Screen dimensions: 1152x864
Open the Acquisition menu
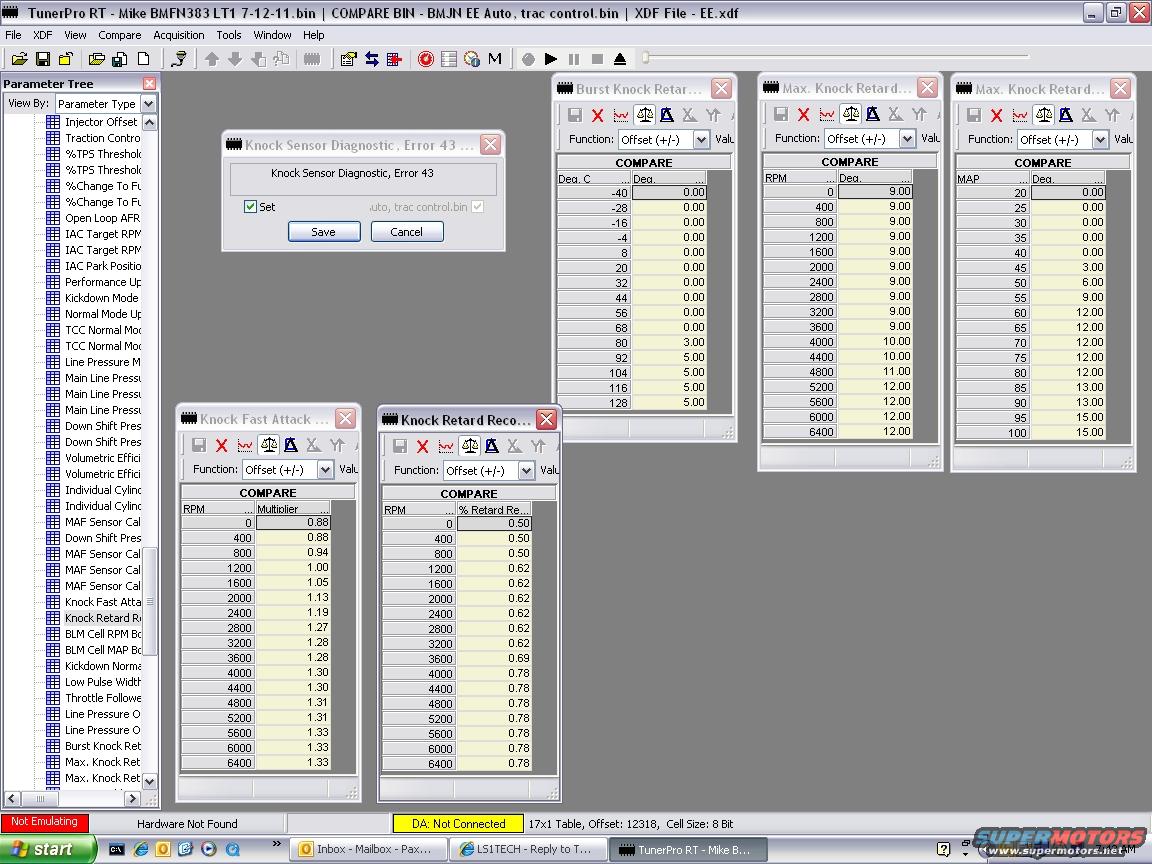point(179,35)
